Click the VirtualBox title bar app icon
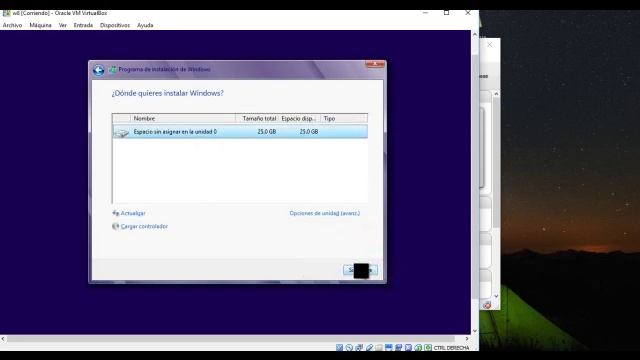 6,13
